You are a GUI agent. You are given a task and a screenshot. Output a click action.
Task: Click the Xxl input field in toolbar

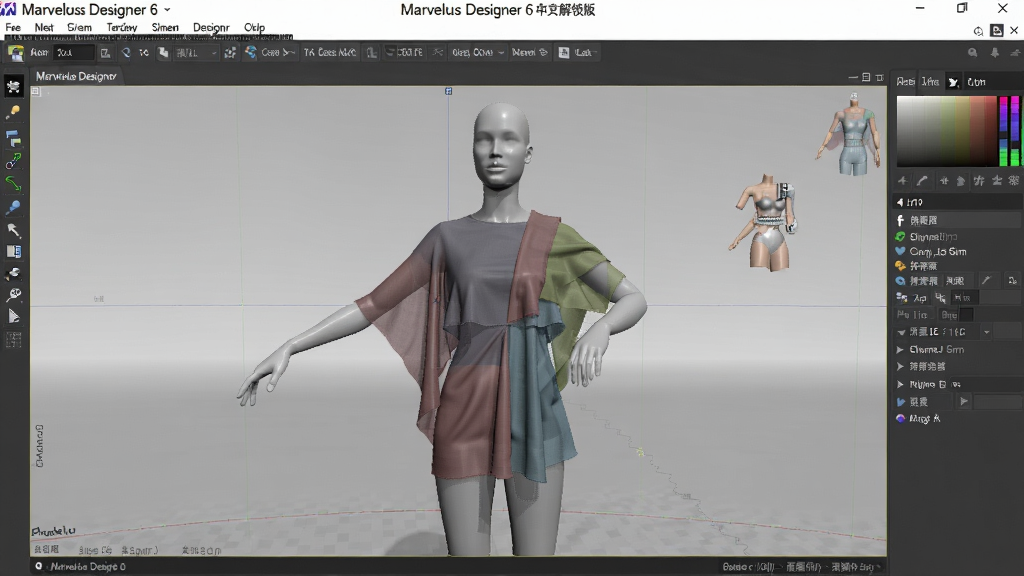pos(74,52)
